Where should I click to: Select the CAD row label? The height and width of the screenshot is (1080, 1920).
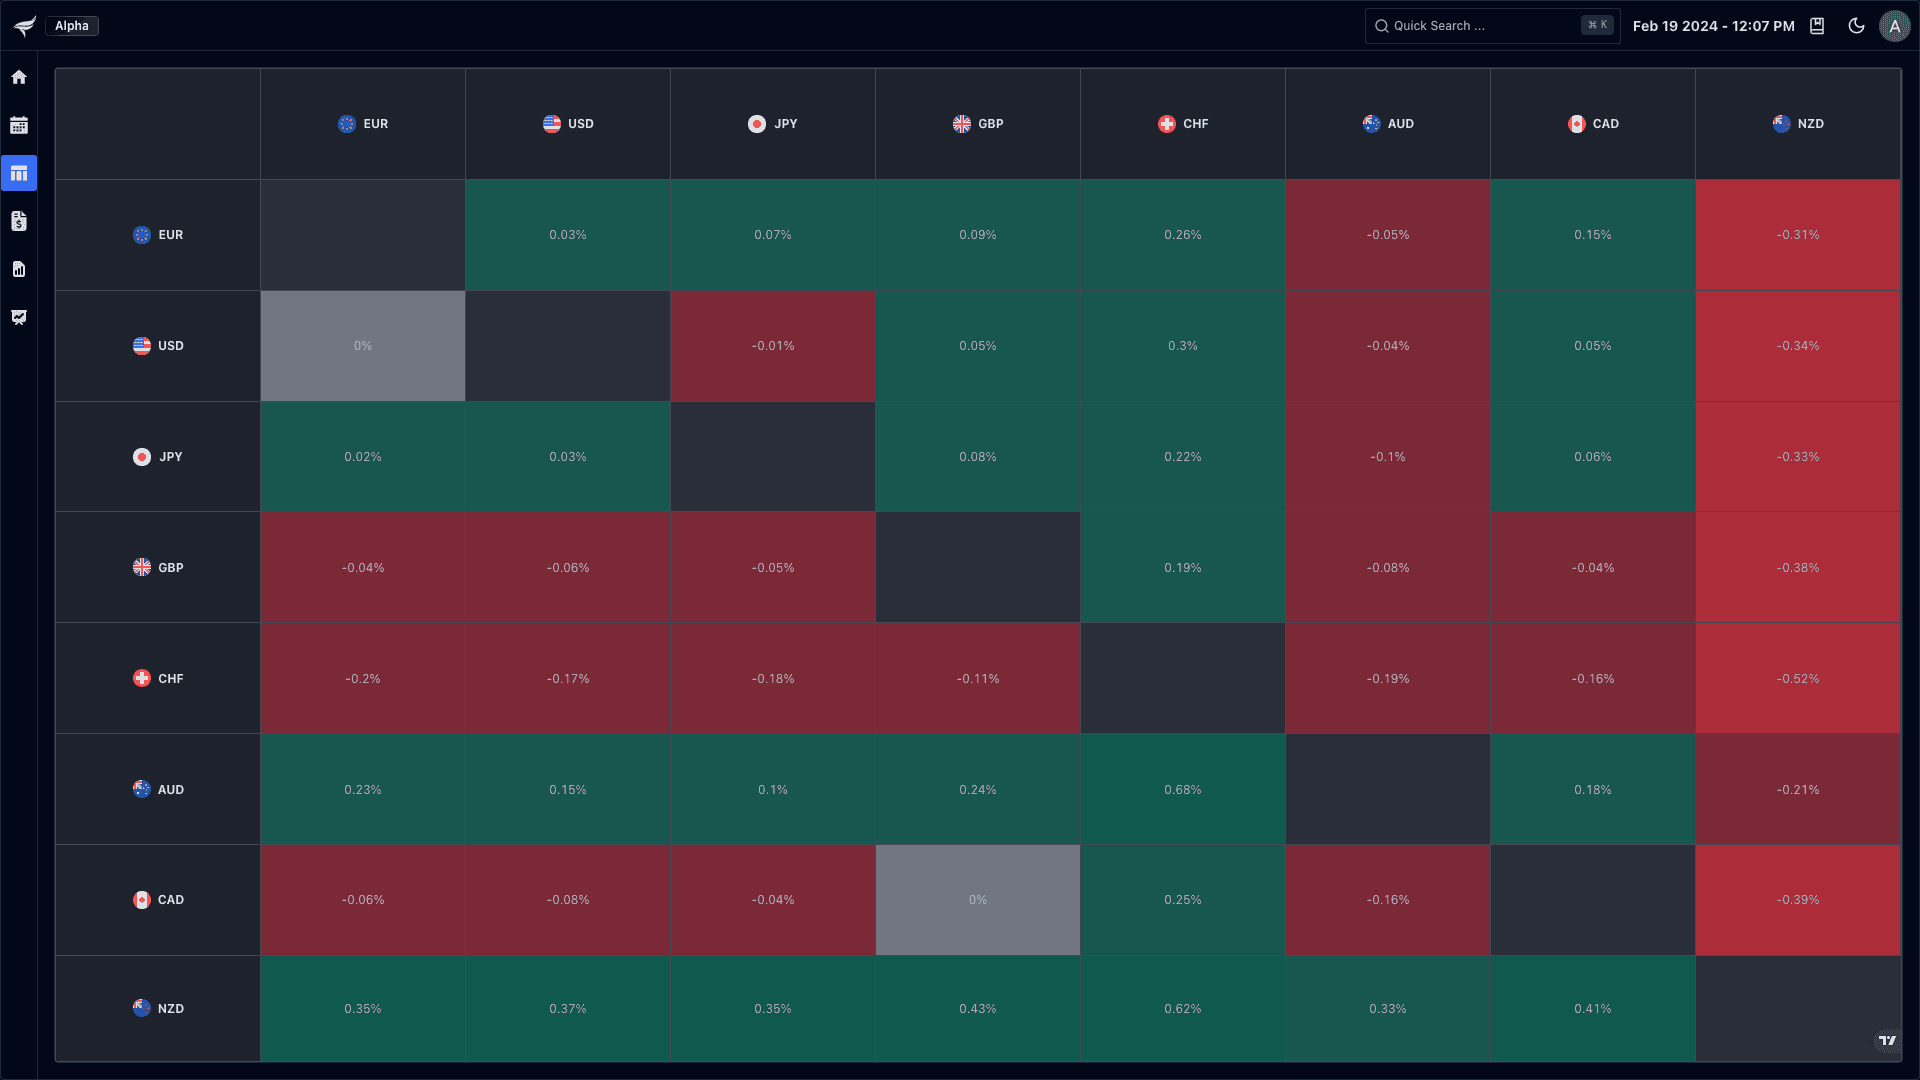click(158, 900)
